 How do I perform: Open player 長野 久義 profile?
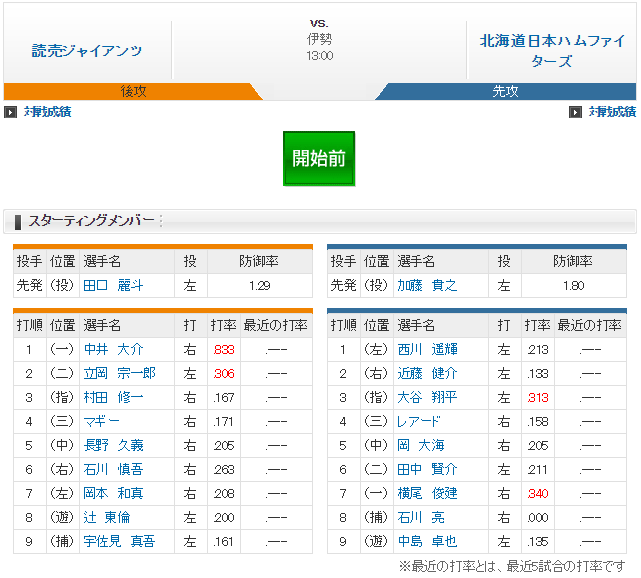tap(113, 445)
